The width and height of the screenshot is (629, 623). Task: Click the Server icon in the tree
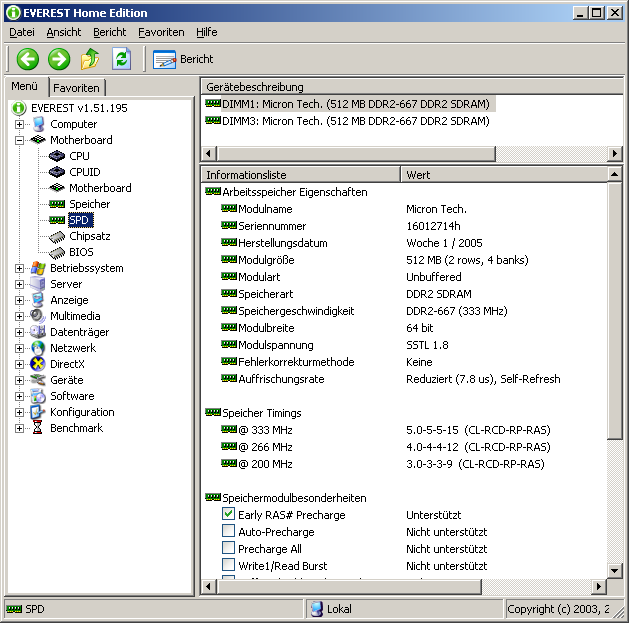38,284
